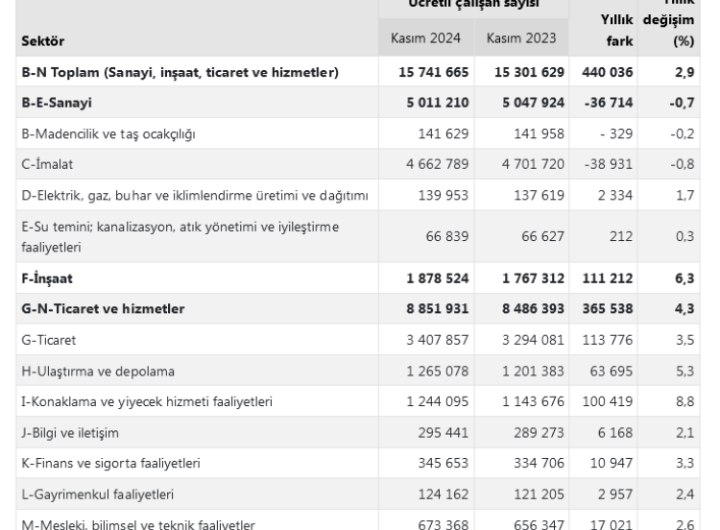Select the C-İmalat row label

pyautogui.click(x=49, y=162)
